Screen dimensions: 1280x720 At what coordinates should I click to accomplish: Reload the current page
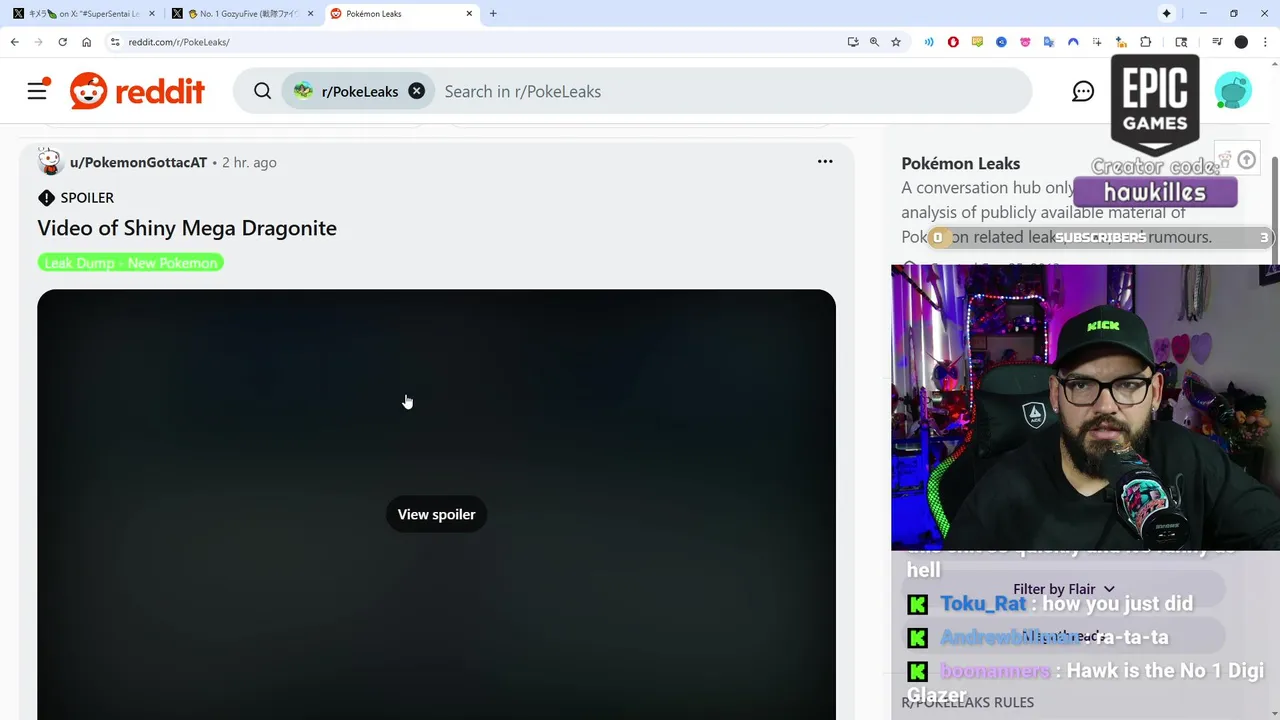[x=62, y=42]
